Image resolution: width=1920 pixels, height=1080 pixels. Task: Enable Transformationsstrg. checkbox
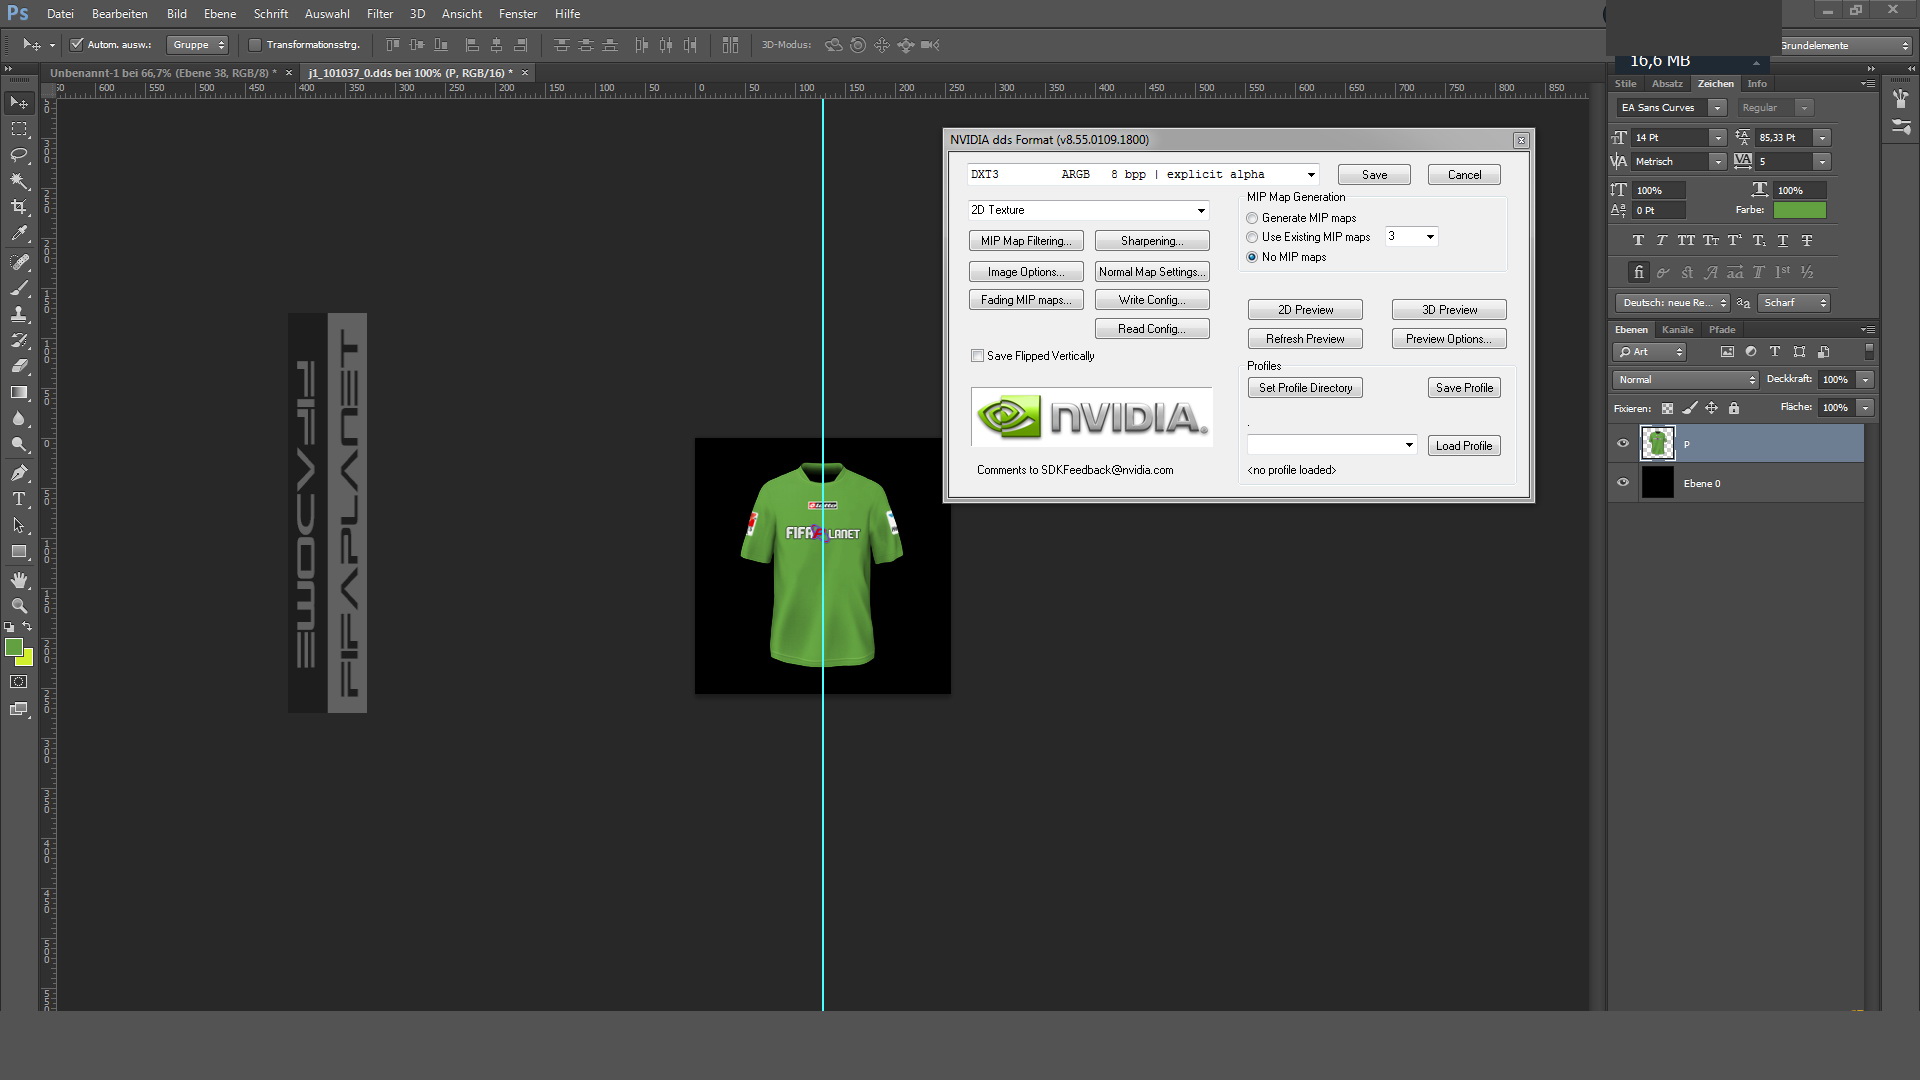click(254, 45)
